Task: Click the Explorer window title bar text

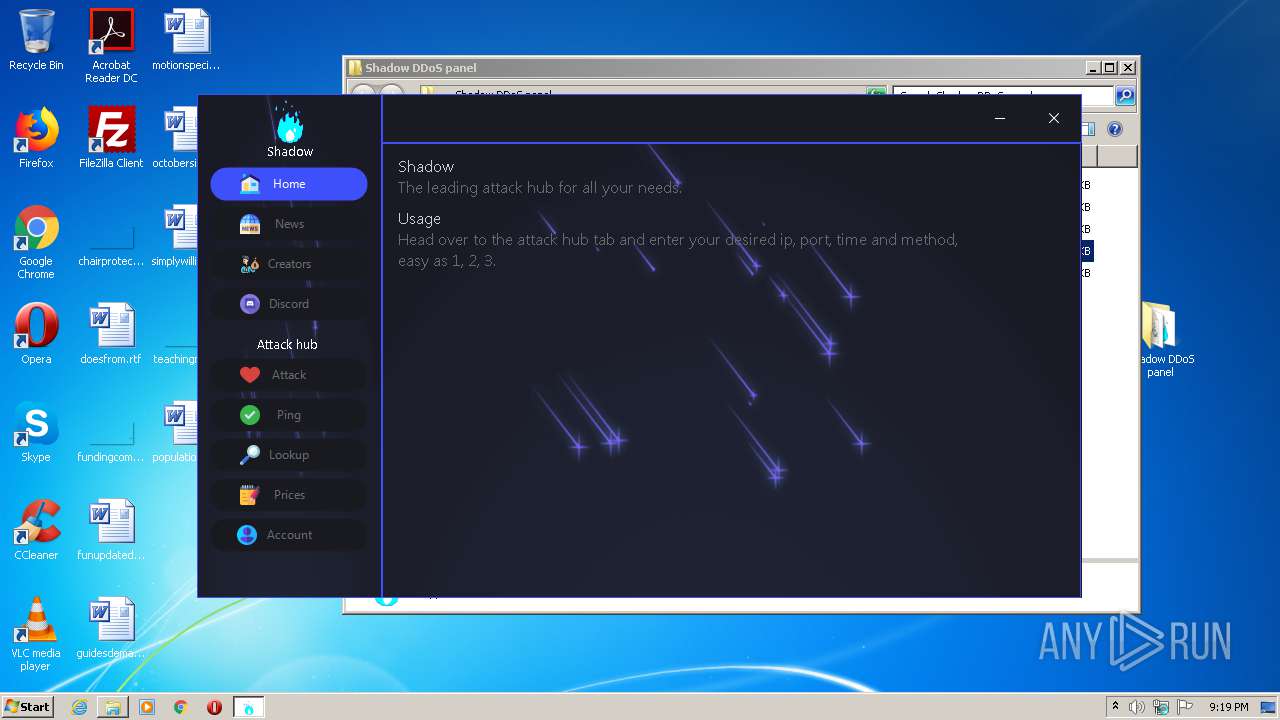Action: pos(420,68)
